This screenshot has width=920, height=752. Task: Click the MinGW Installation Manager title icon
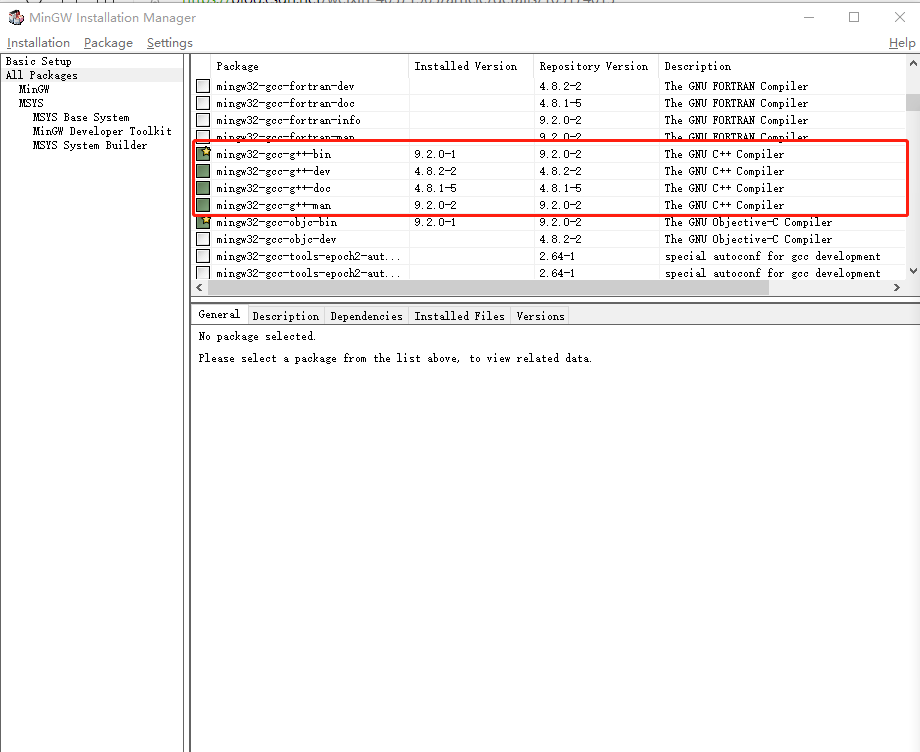click(16, 18)
